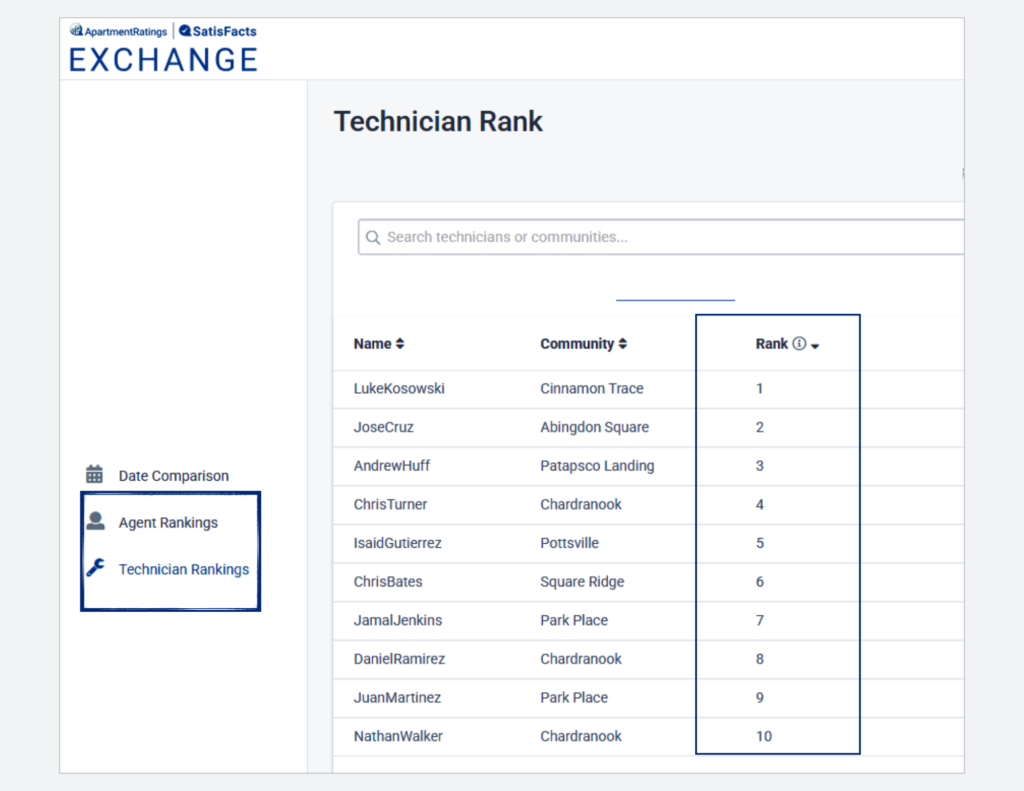Image resolution: width=1024 pixels, height=791 pixels.
Task: Select Technician Rankings in the sidebar
Action: pyautogui.click(x=184, y=569)
